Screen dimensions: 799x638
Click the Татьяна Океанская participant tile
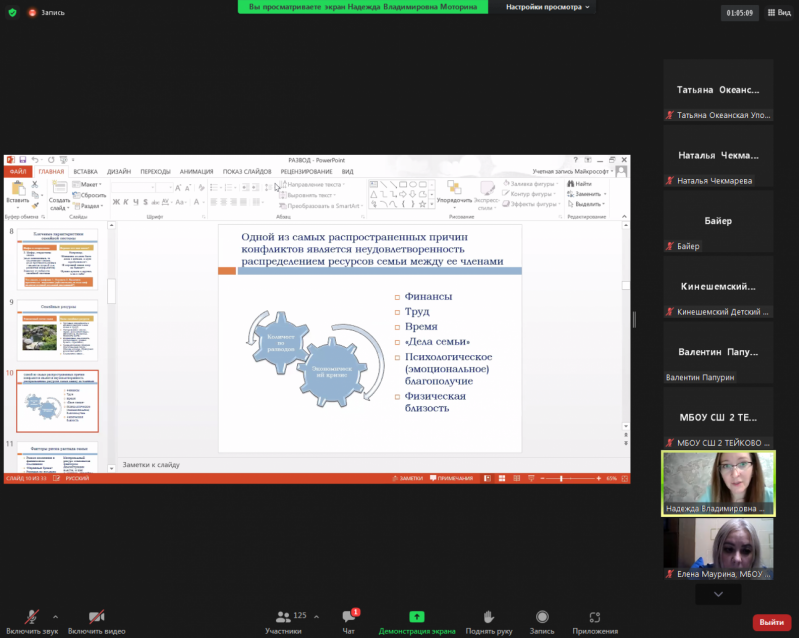(718, 91)
